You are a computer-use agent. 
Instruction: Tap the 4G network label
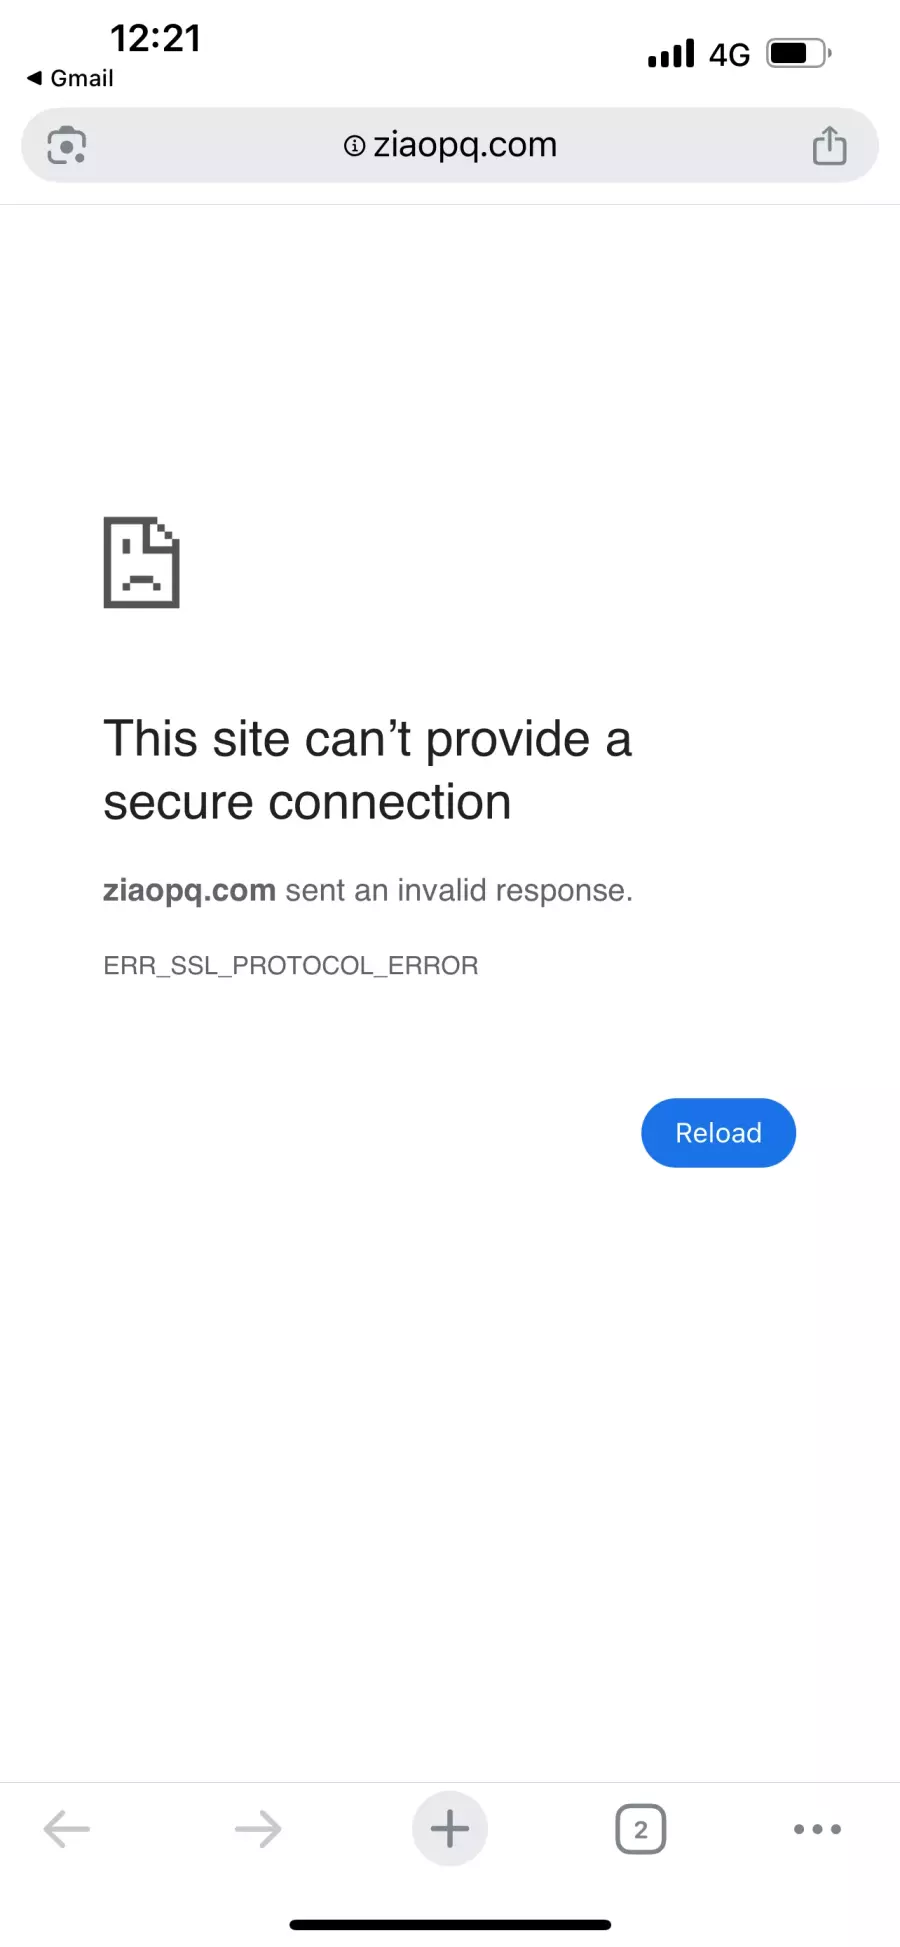coord(730,54)
